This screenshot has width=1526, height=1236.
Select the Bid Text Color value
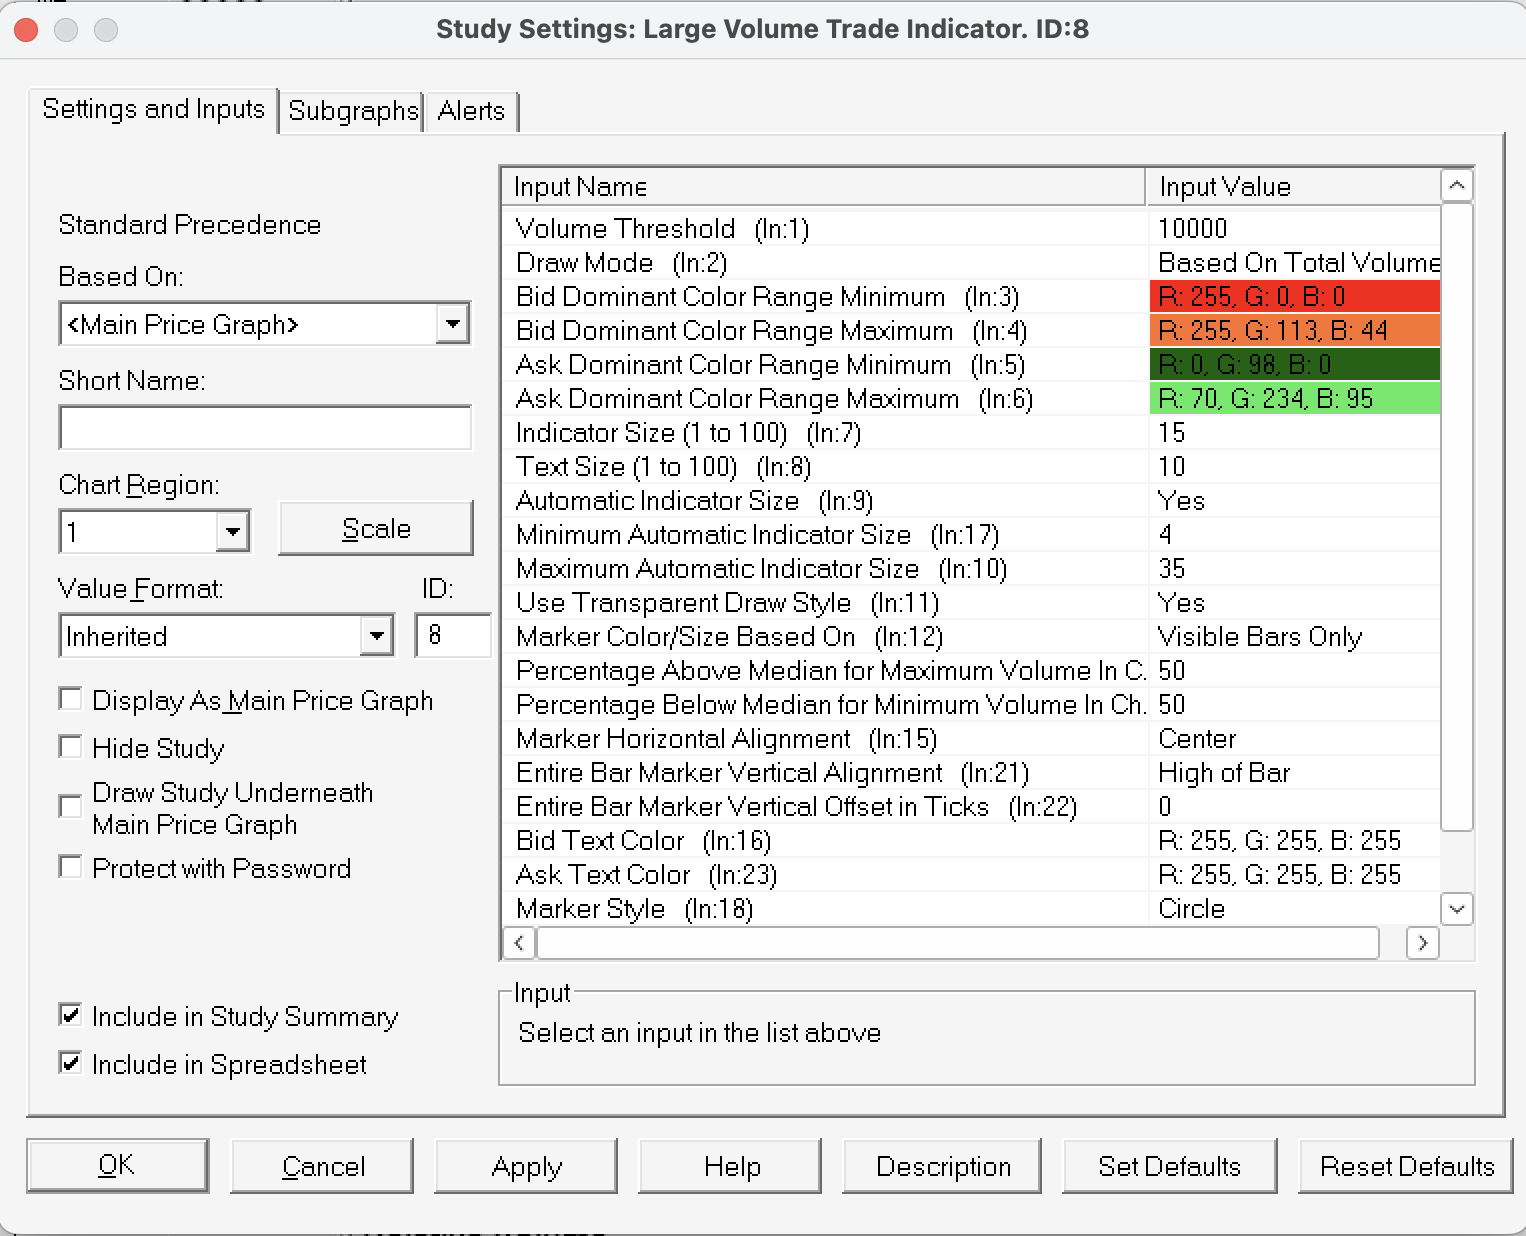point(1280,841)
